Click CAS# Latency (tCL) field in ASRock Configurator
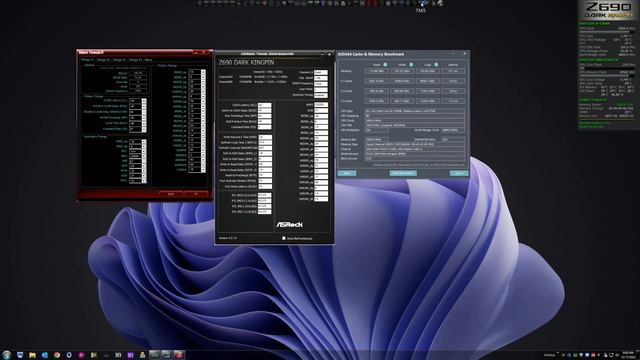This screenshot has width=640, height=360. (x=264, y=105)
